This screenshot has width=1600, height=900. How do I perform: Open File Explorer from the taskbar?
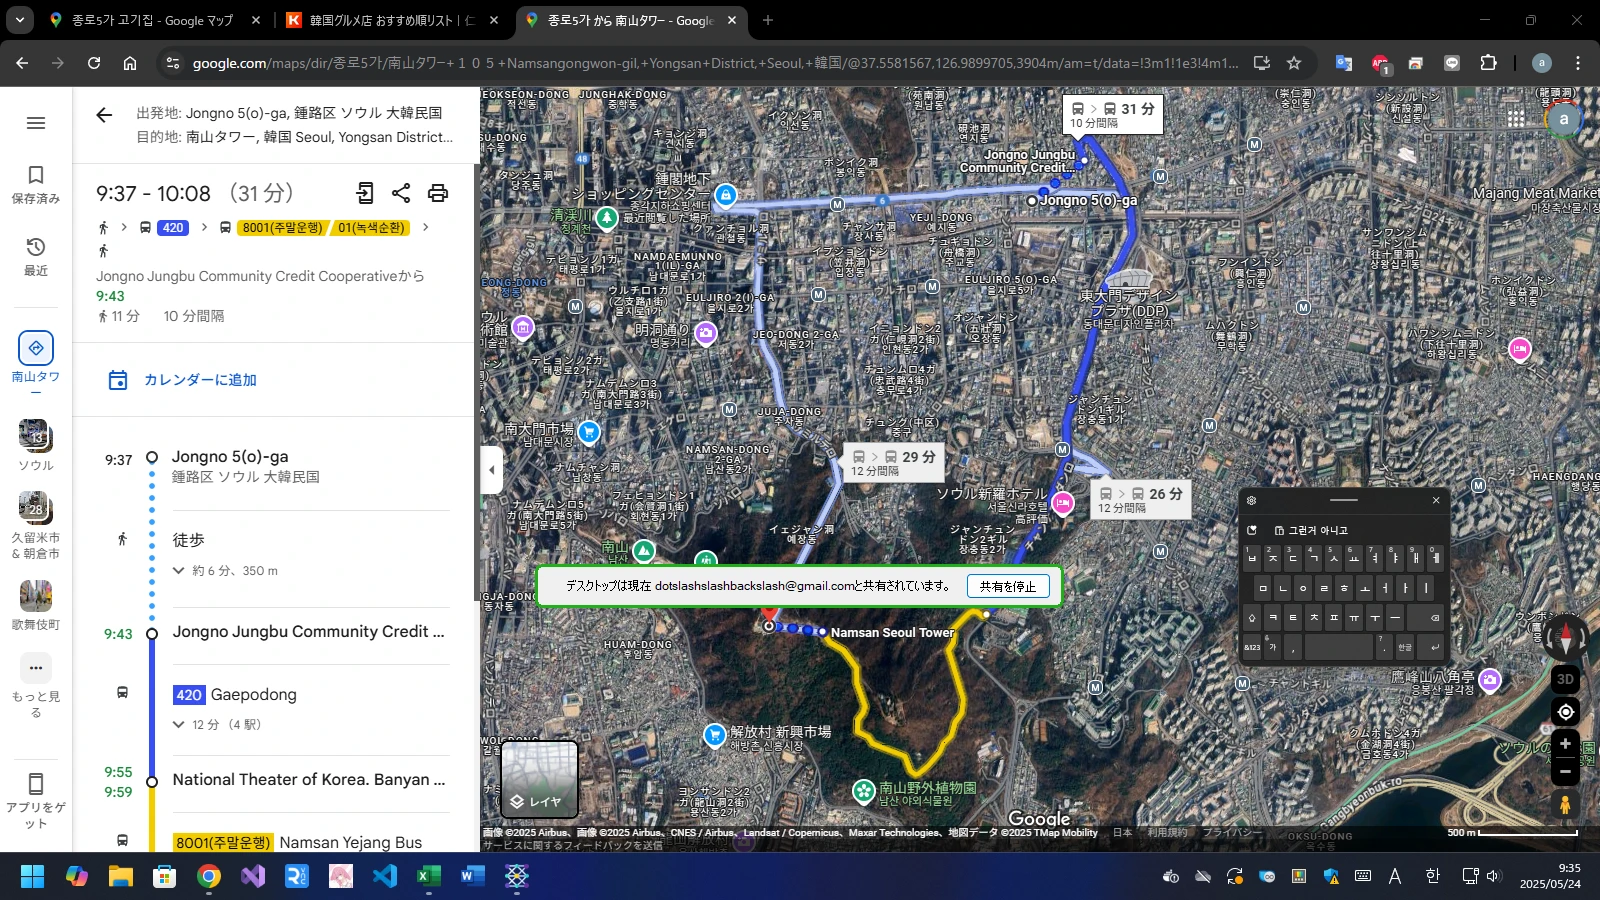click(121, 877)
